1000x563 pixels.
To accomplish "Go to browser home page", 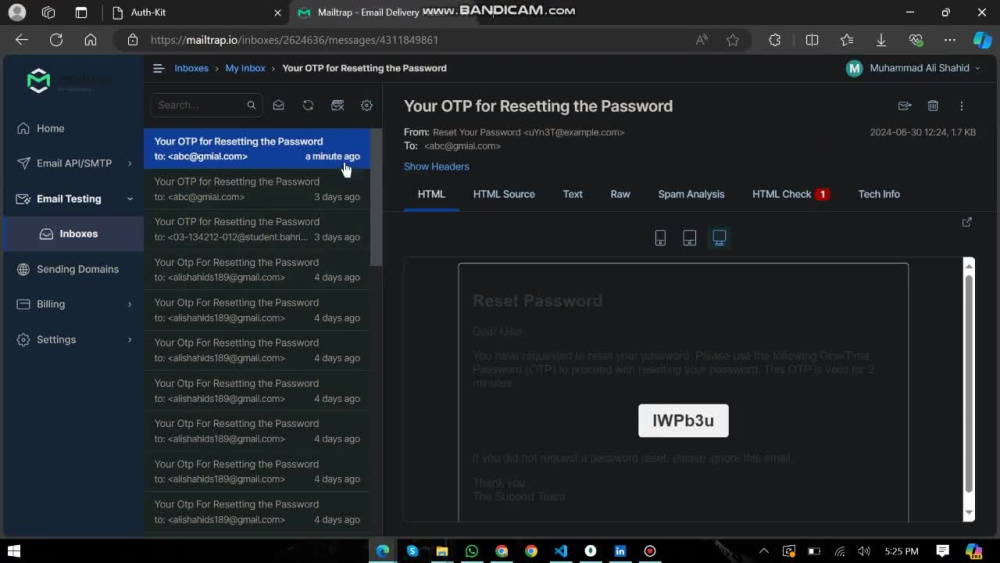I will tap(91, 40).
